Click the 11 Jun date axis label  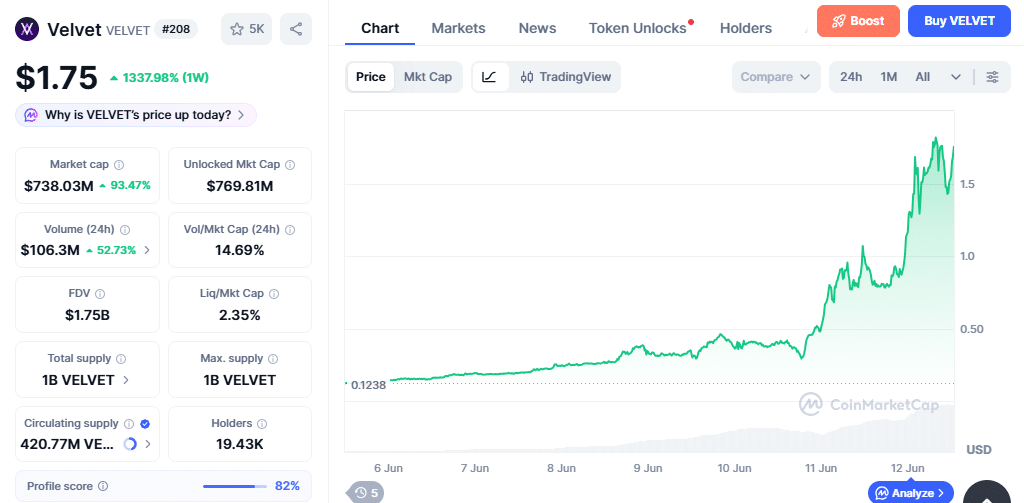(821, 468)
